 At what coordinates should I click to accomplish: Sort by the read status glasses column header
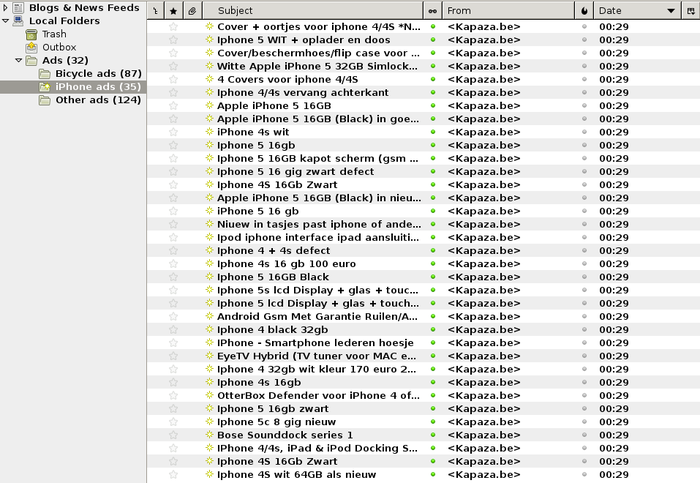pyautogui.click(x=432, y=11)
